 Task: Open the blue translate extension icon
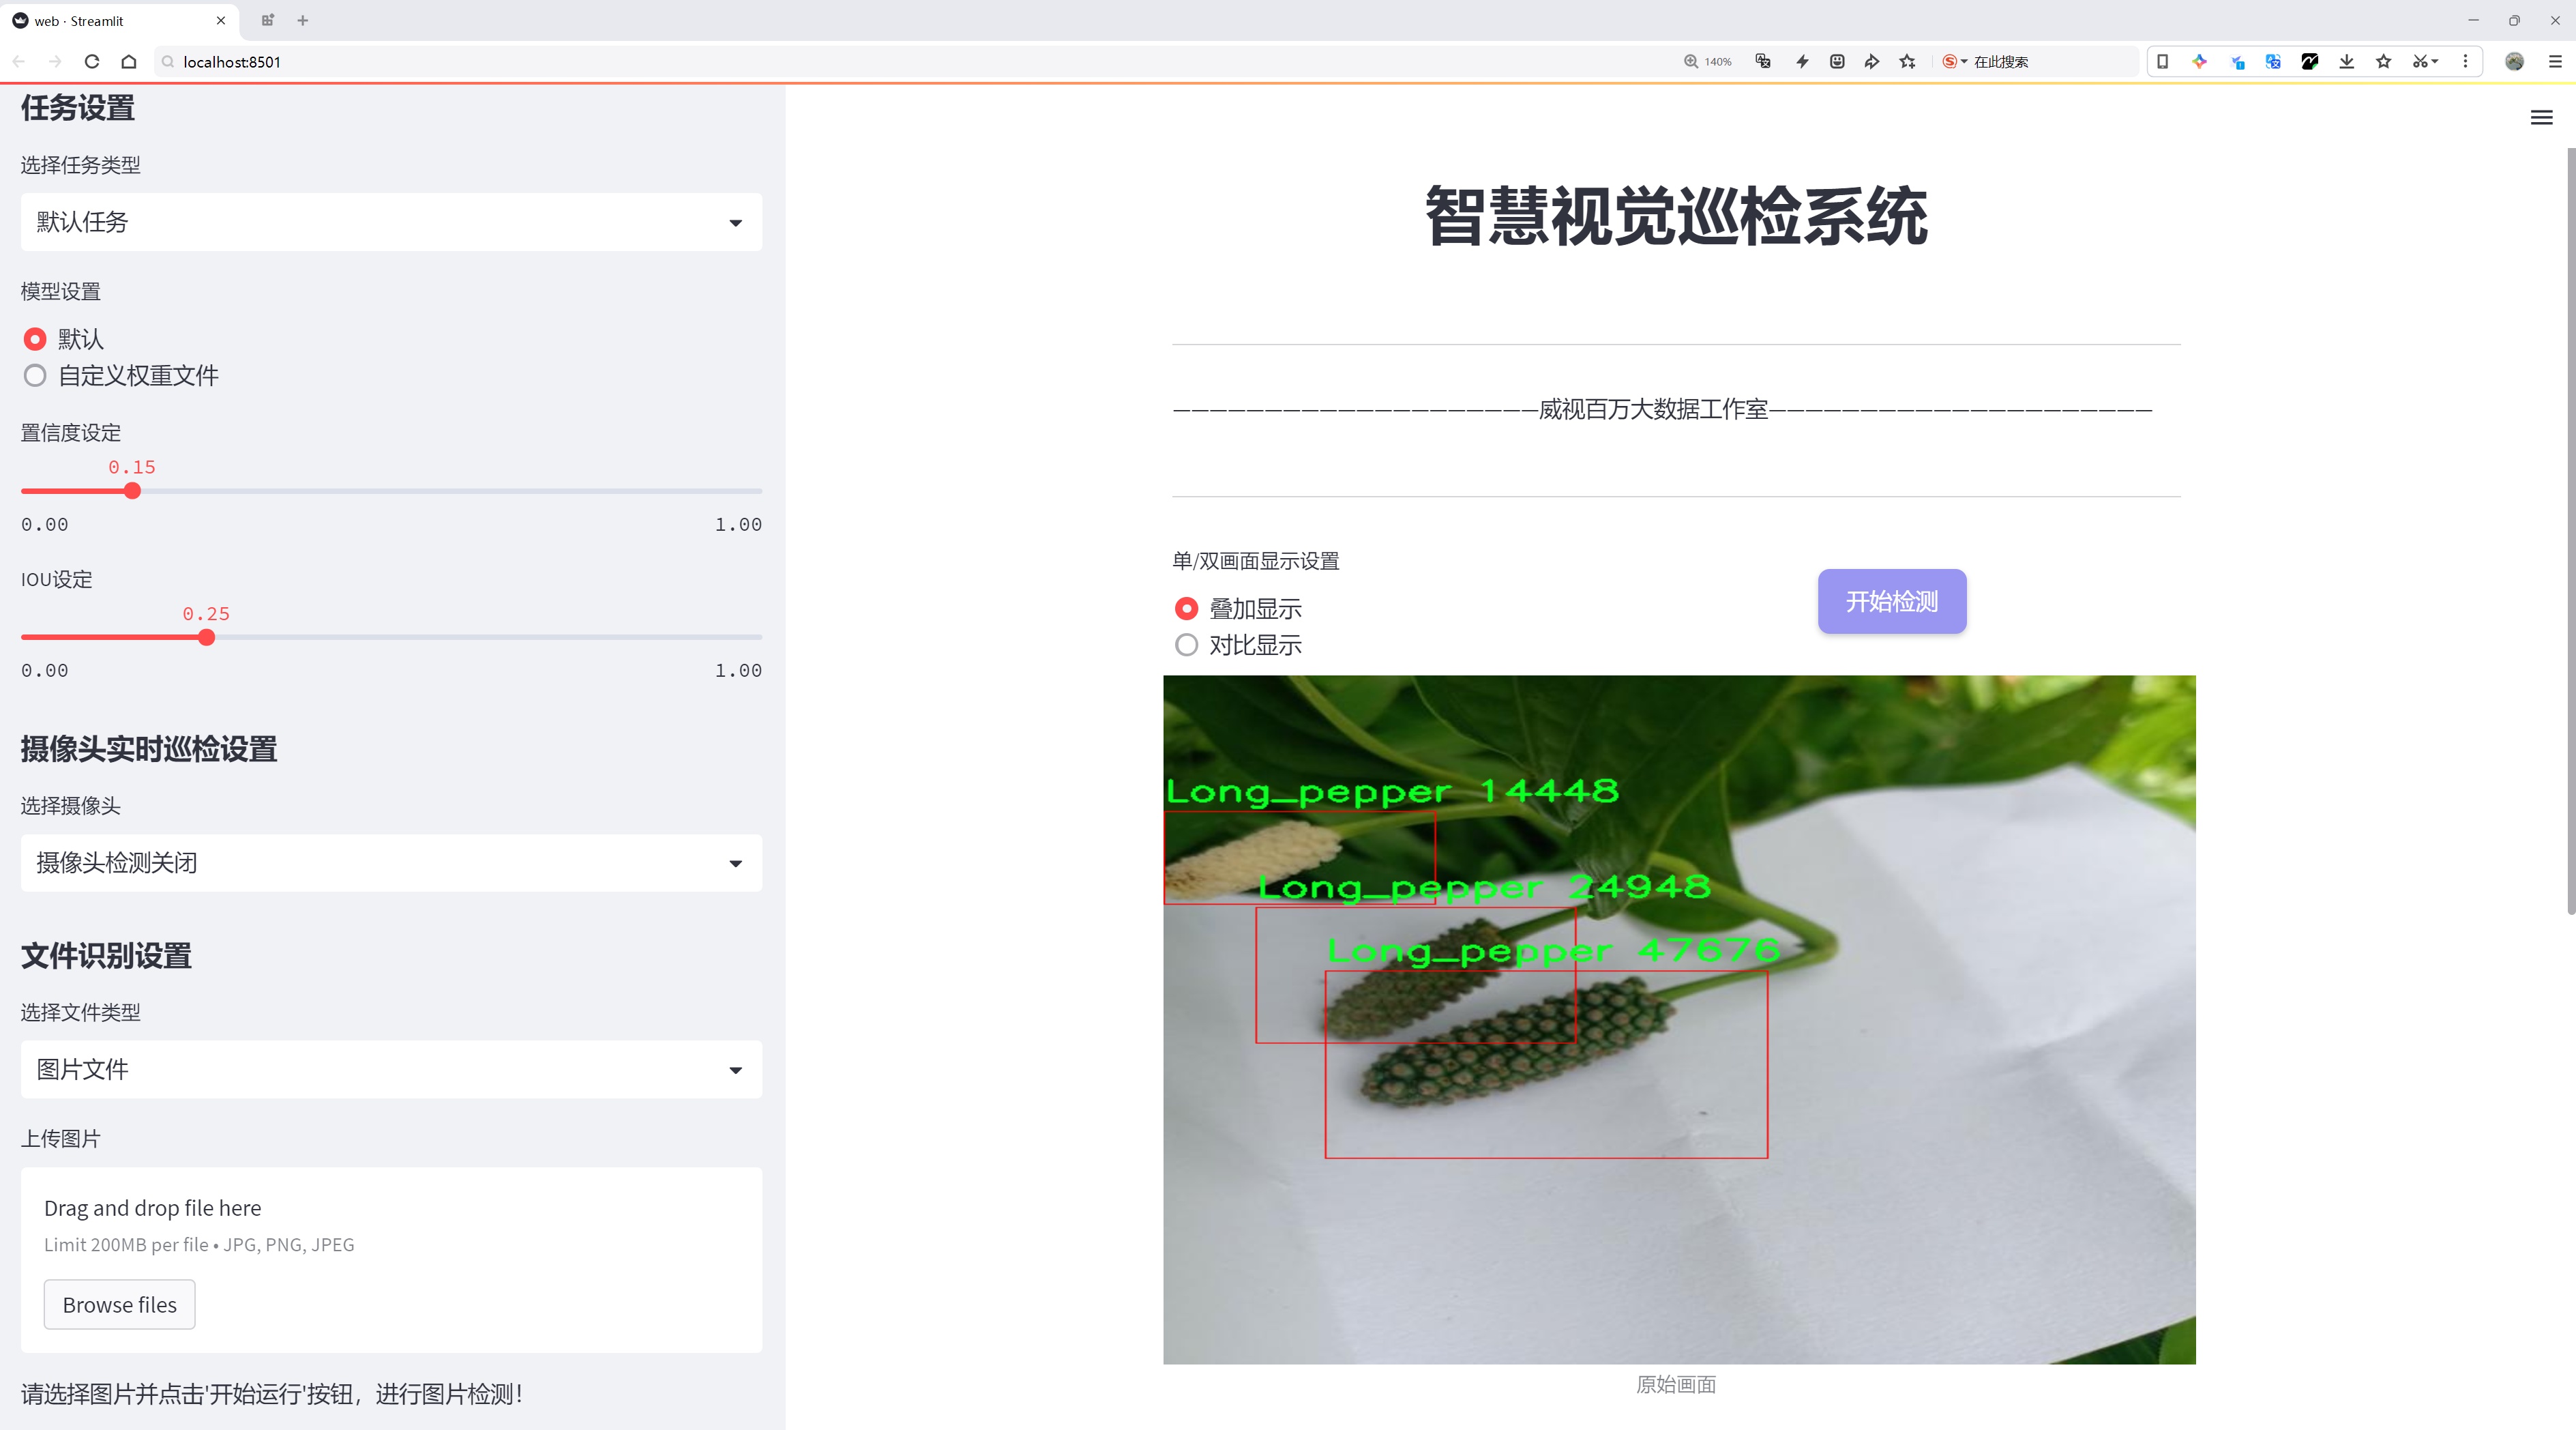click(x=2273, y=61)
